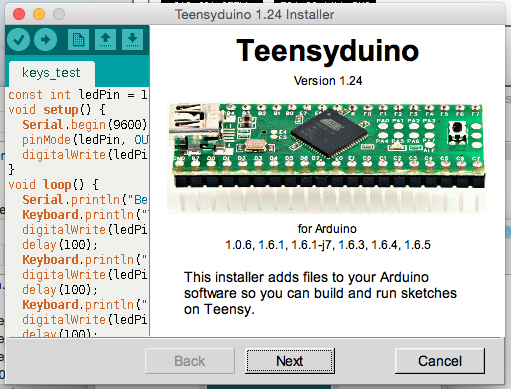This screenshot has width=511, height=389.
Task: Click the Serial.begin(9600) code line
Action: coord(85,125)
